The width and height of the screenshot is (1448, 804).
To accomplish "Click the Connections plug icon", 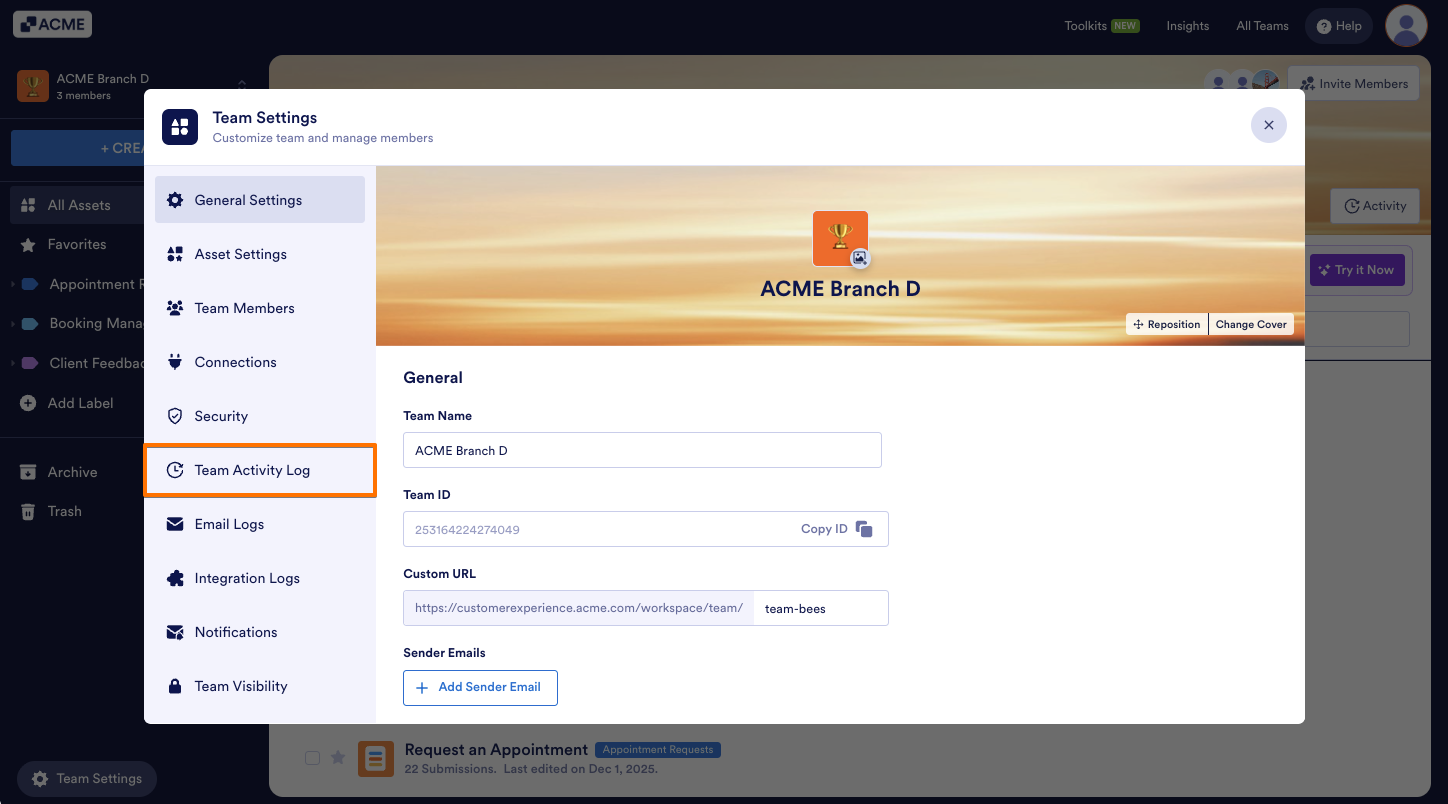I will 175,362.
